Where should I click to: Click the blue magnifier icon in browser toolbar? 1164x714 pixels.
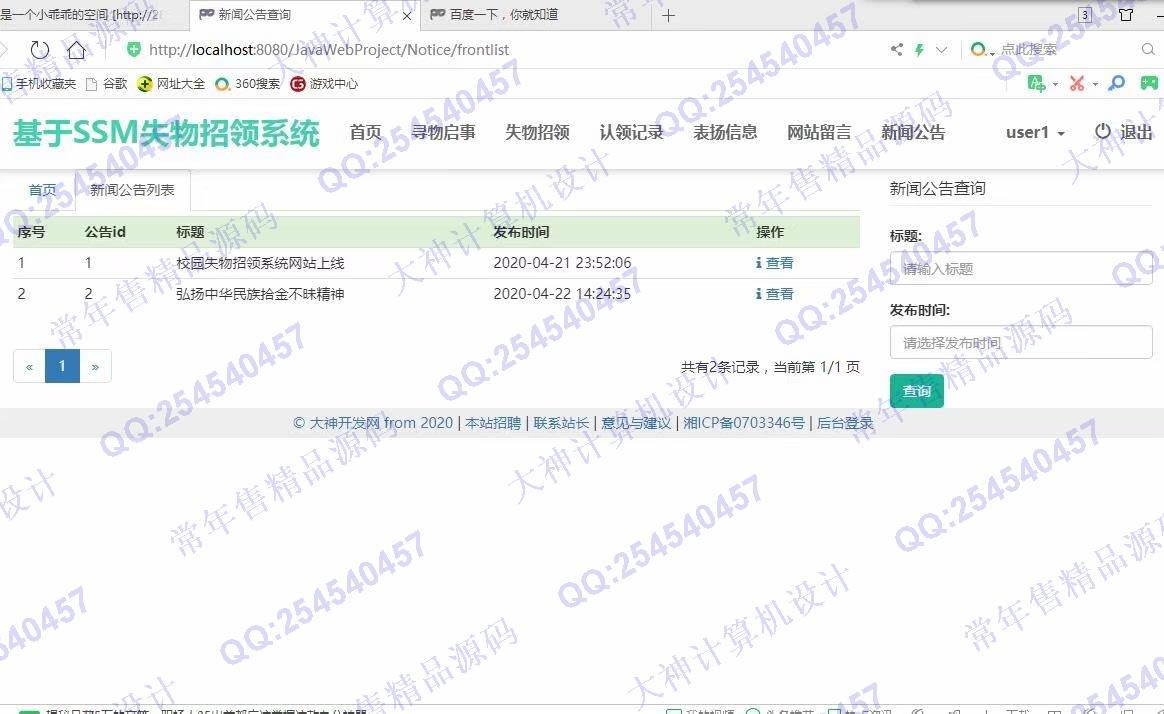coord(1117,83)
